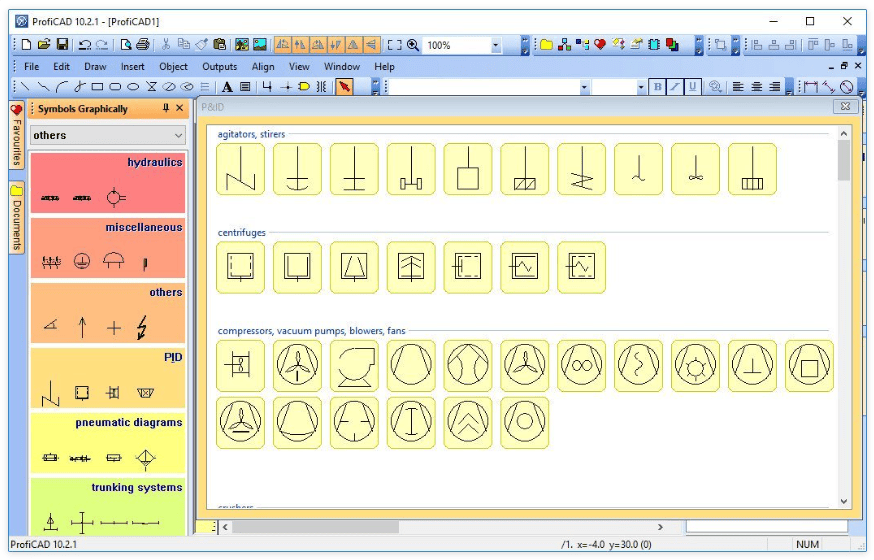This screenshot has height=560, width=874.
Task: Select the text tool with letter A
Action: (x=227, y=86)
